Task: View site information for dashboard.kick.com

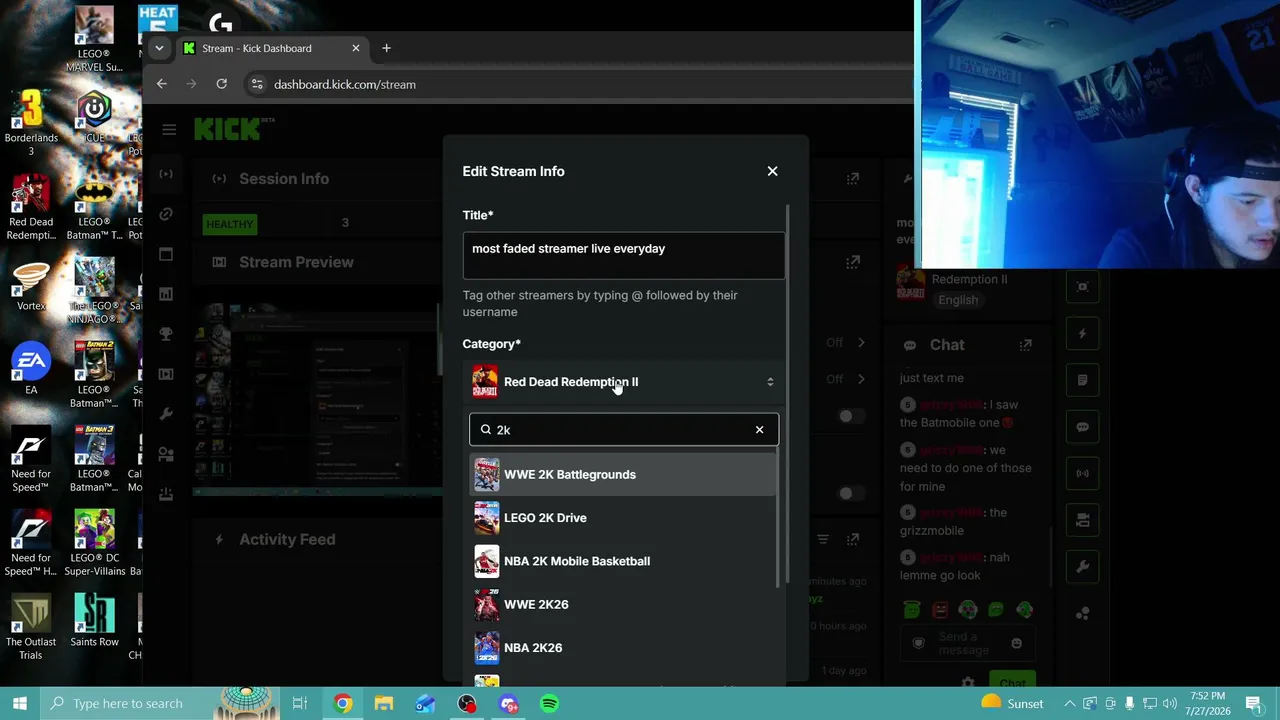Action: pyautogui.click(x=257, y=84)
